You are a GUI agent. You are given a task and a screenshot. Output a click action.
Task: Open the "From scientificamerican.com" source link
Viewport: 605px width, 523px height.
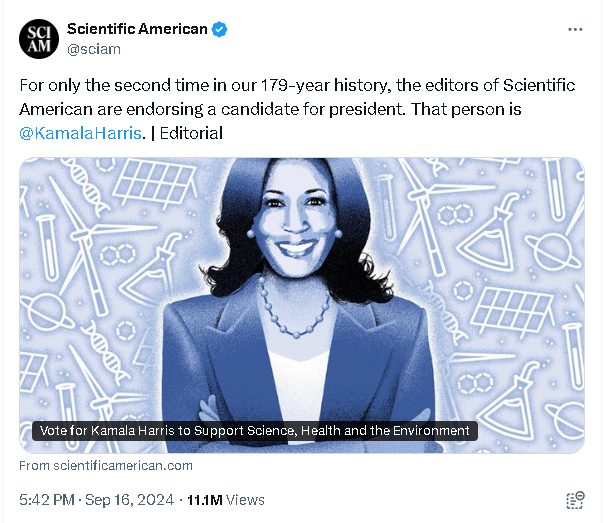tap(106, 465)
